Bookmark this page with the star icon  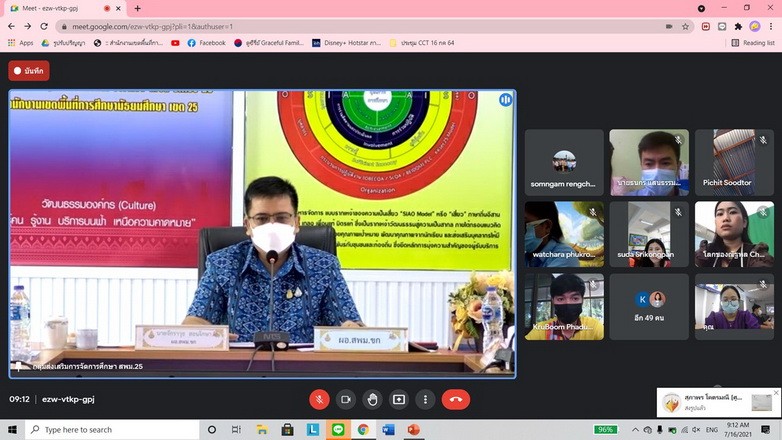click(686, 27)
